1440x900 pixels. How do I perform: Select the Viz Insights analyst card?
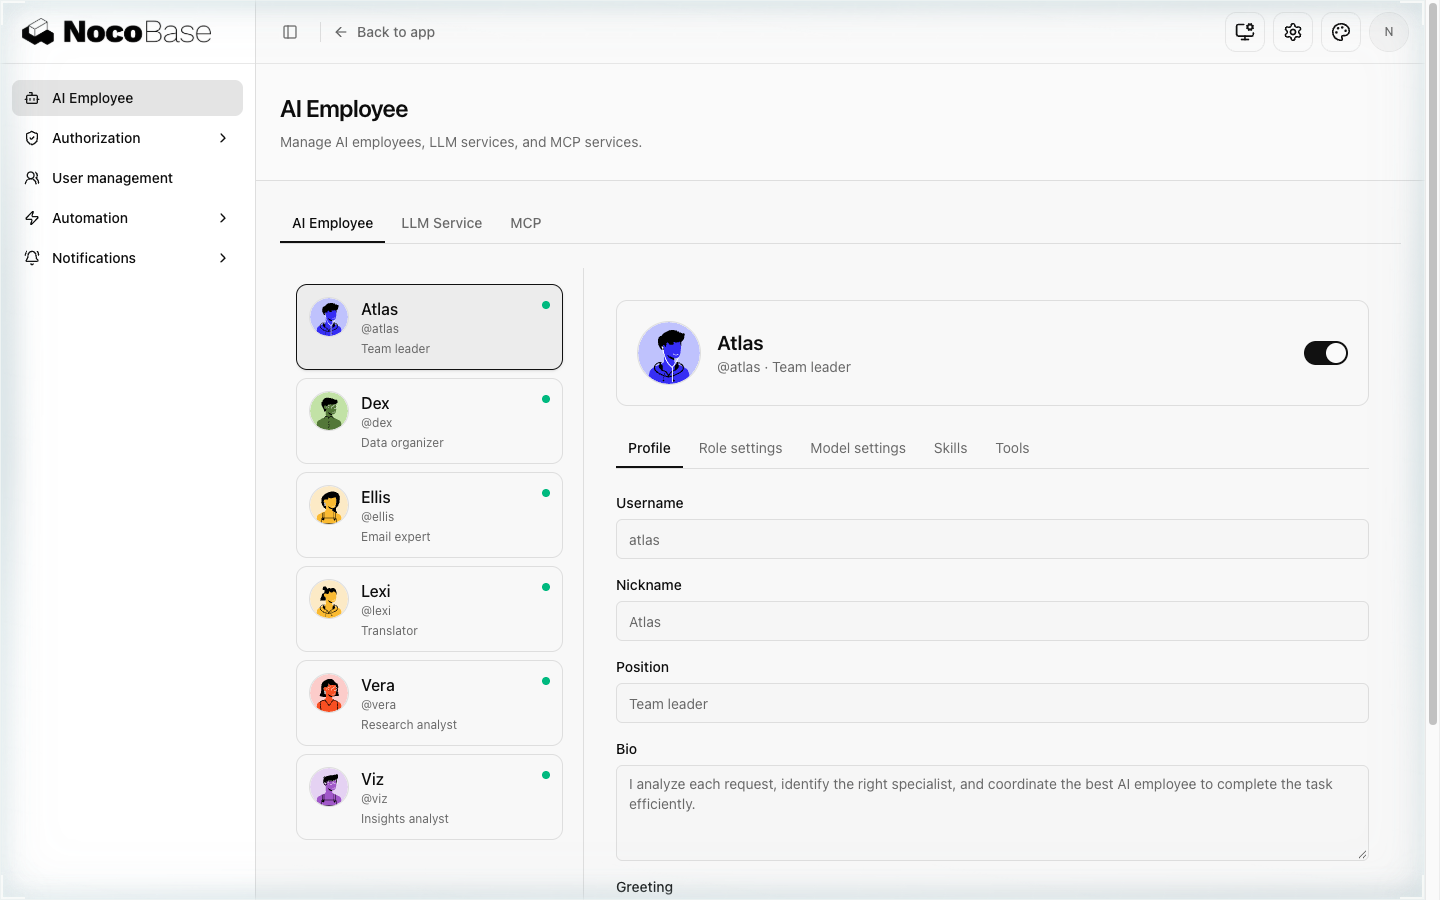pyautogui.click(x=430, y=797)
